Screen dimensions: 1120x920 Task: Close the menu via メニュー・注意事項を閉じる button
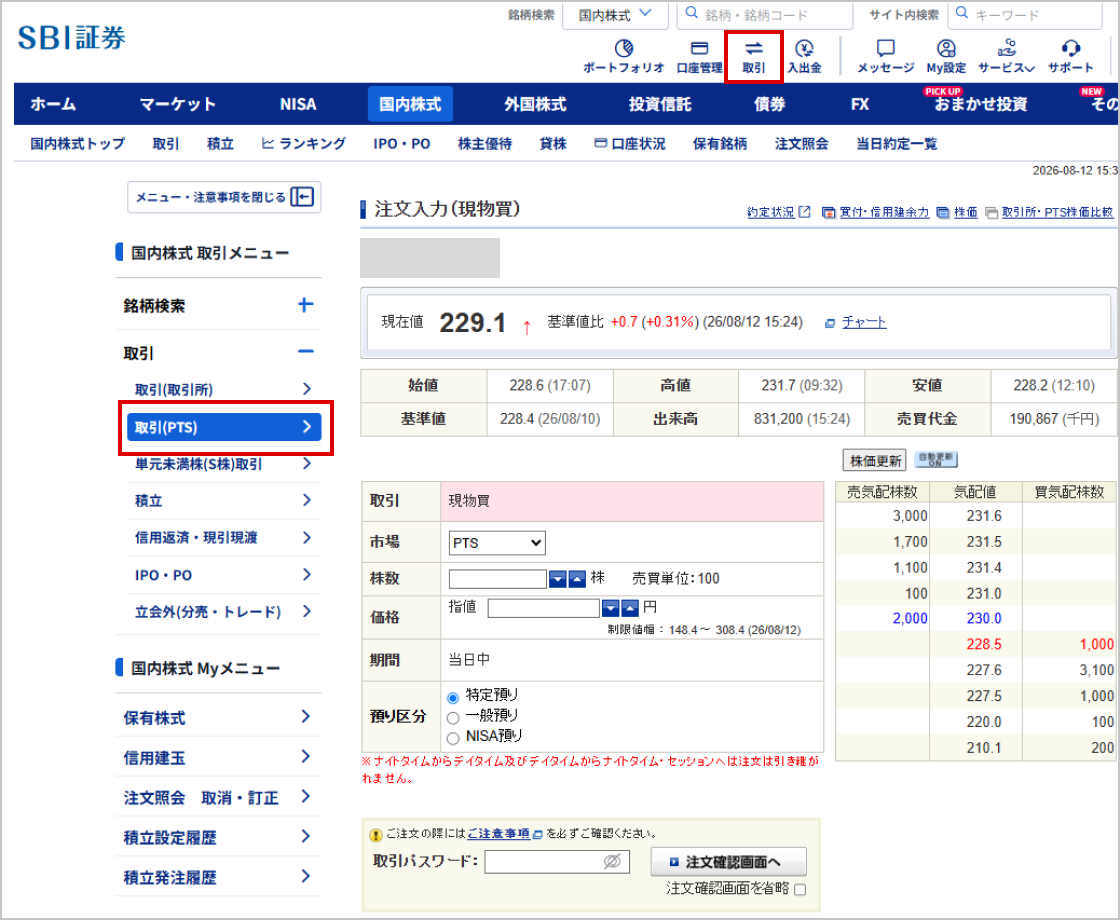coord(224,197)
